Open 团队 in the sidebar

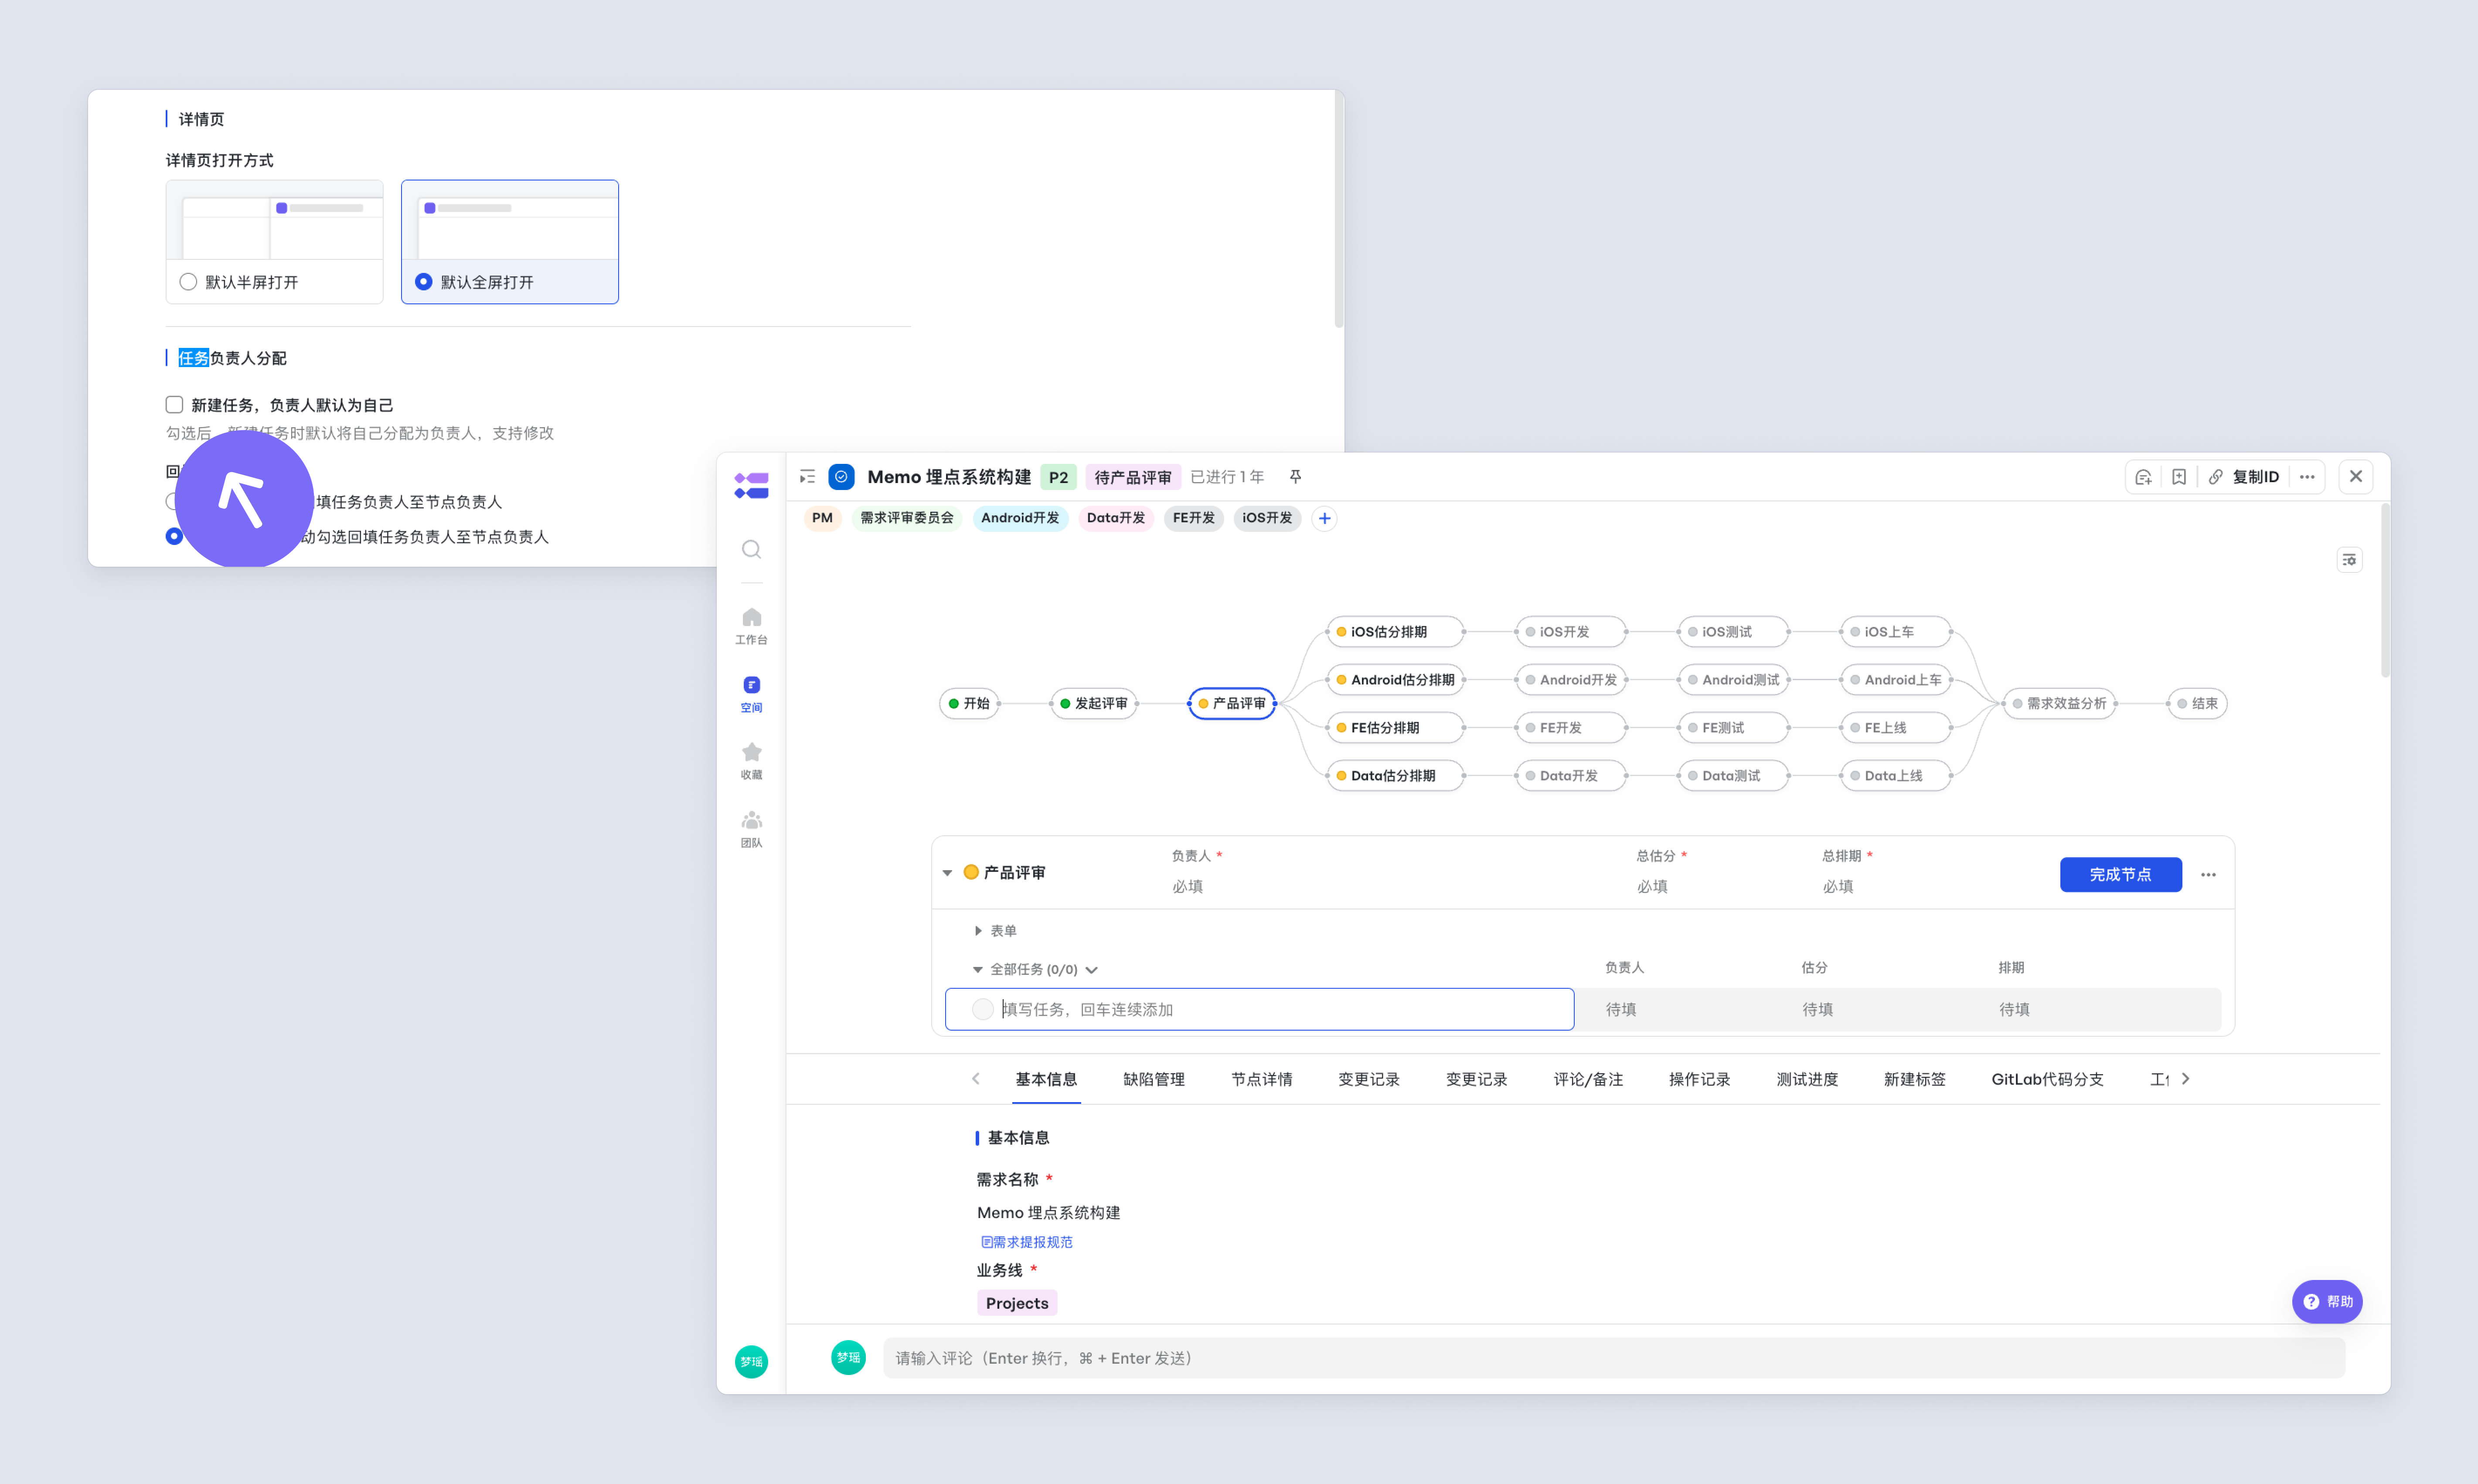[751, 829]
